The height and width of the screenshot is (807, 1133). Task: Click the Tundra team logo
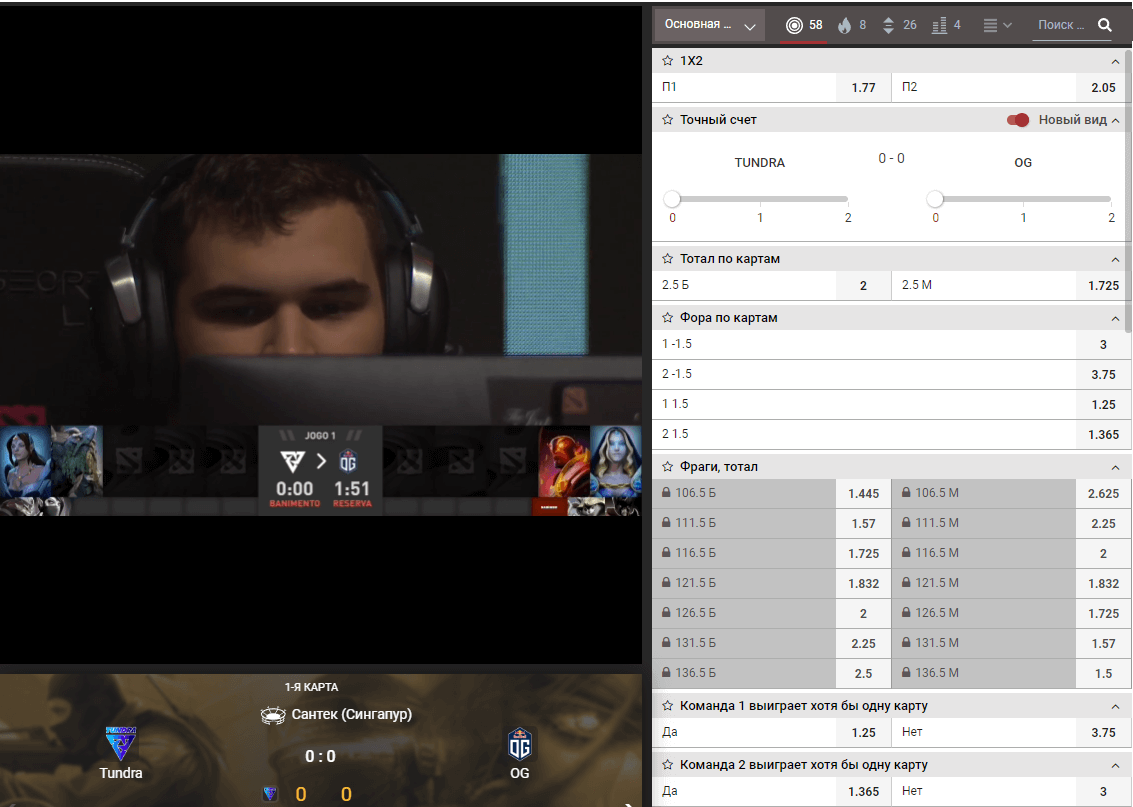coord(121,744)
